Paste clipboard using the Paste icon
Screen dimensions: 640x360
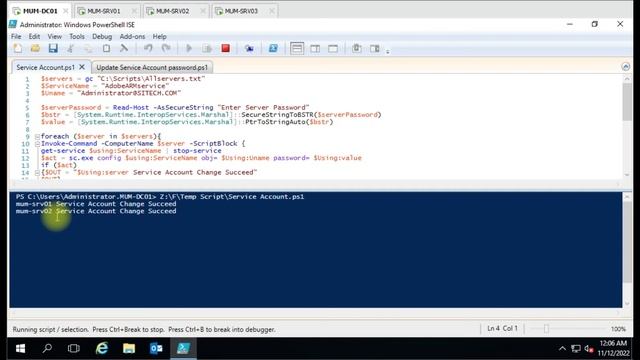(x=106, y=48)
